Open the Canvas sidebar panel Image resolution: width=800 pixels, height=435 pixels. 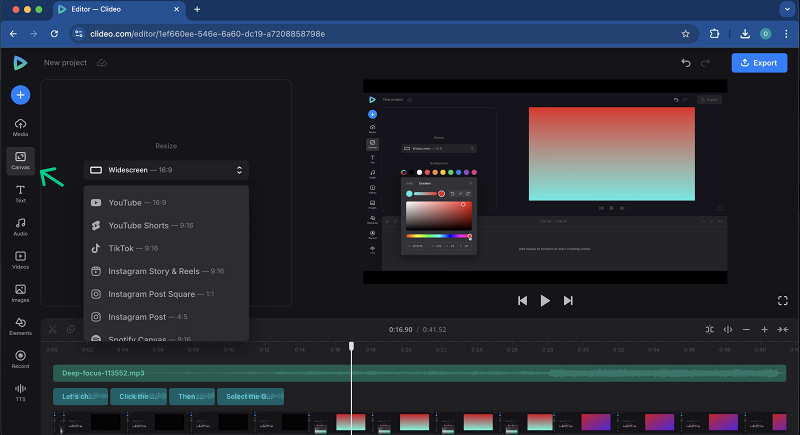[x=20, y=161]
